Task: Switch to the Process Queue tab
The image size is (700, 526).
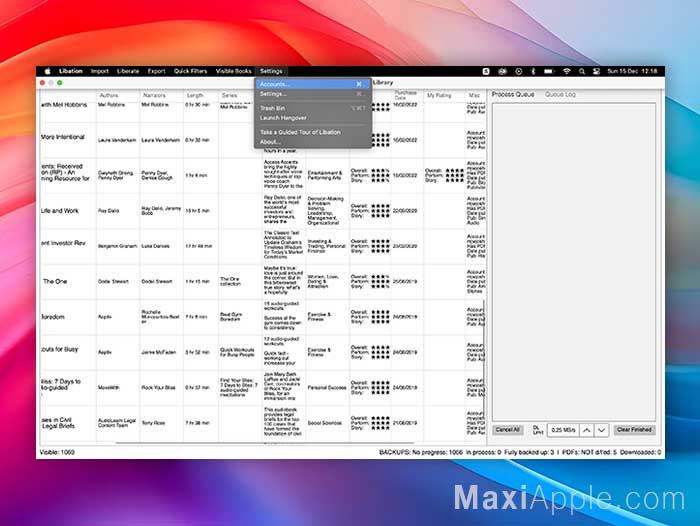Action: 512,94
